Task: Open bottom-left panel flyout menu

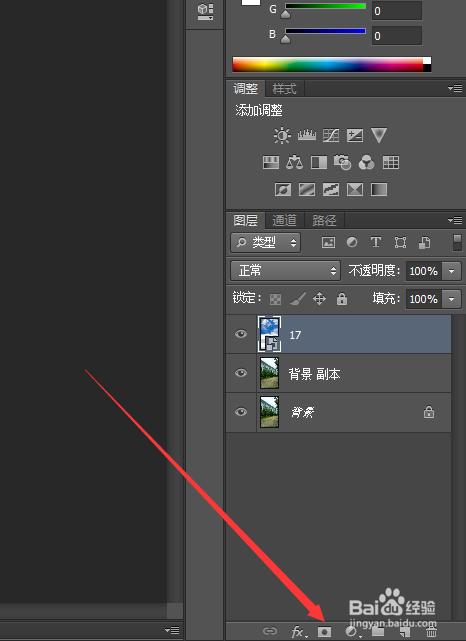Action: [x=172, y=630]
